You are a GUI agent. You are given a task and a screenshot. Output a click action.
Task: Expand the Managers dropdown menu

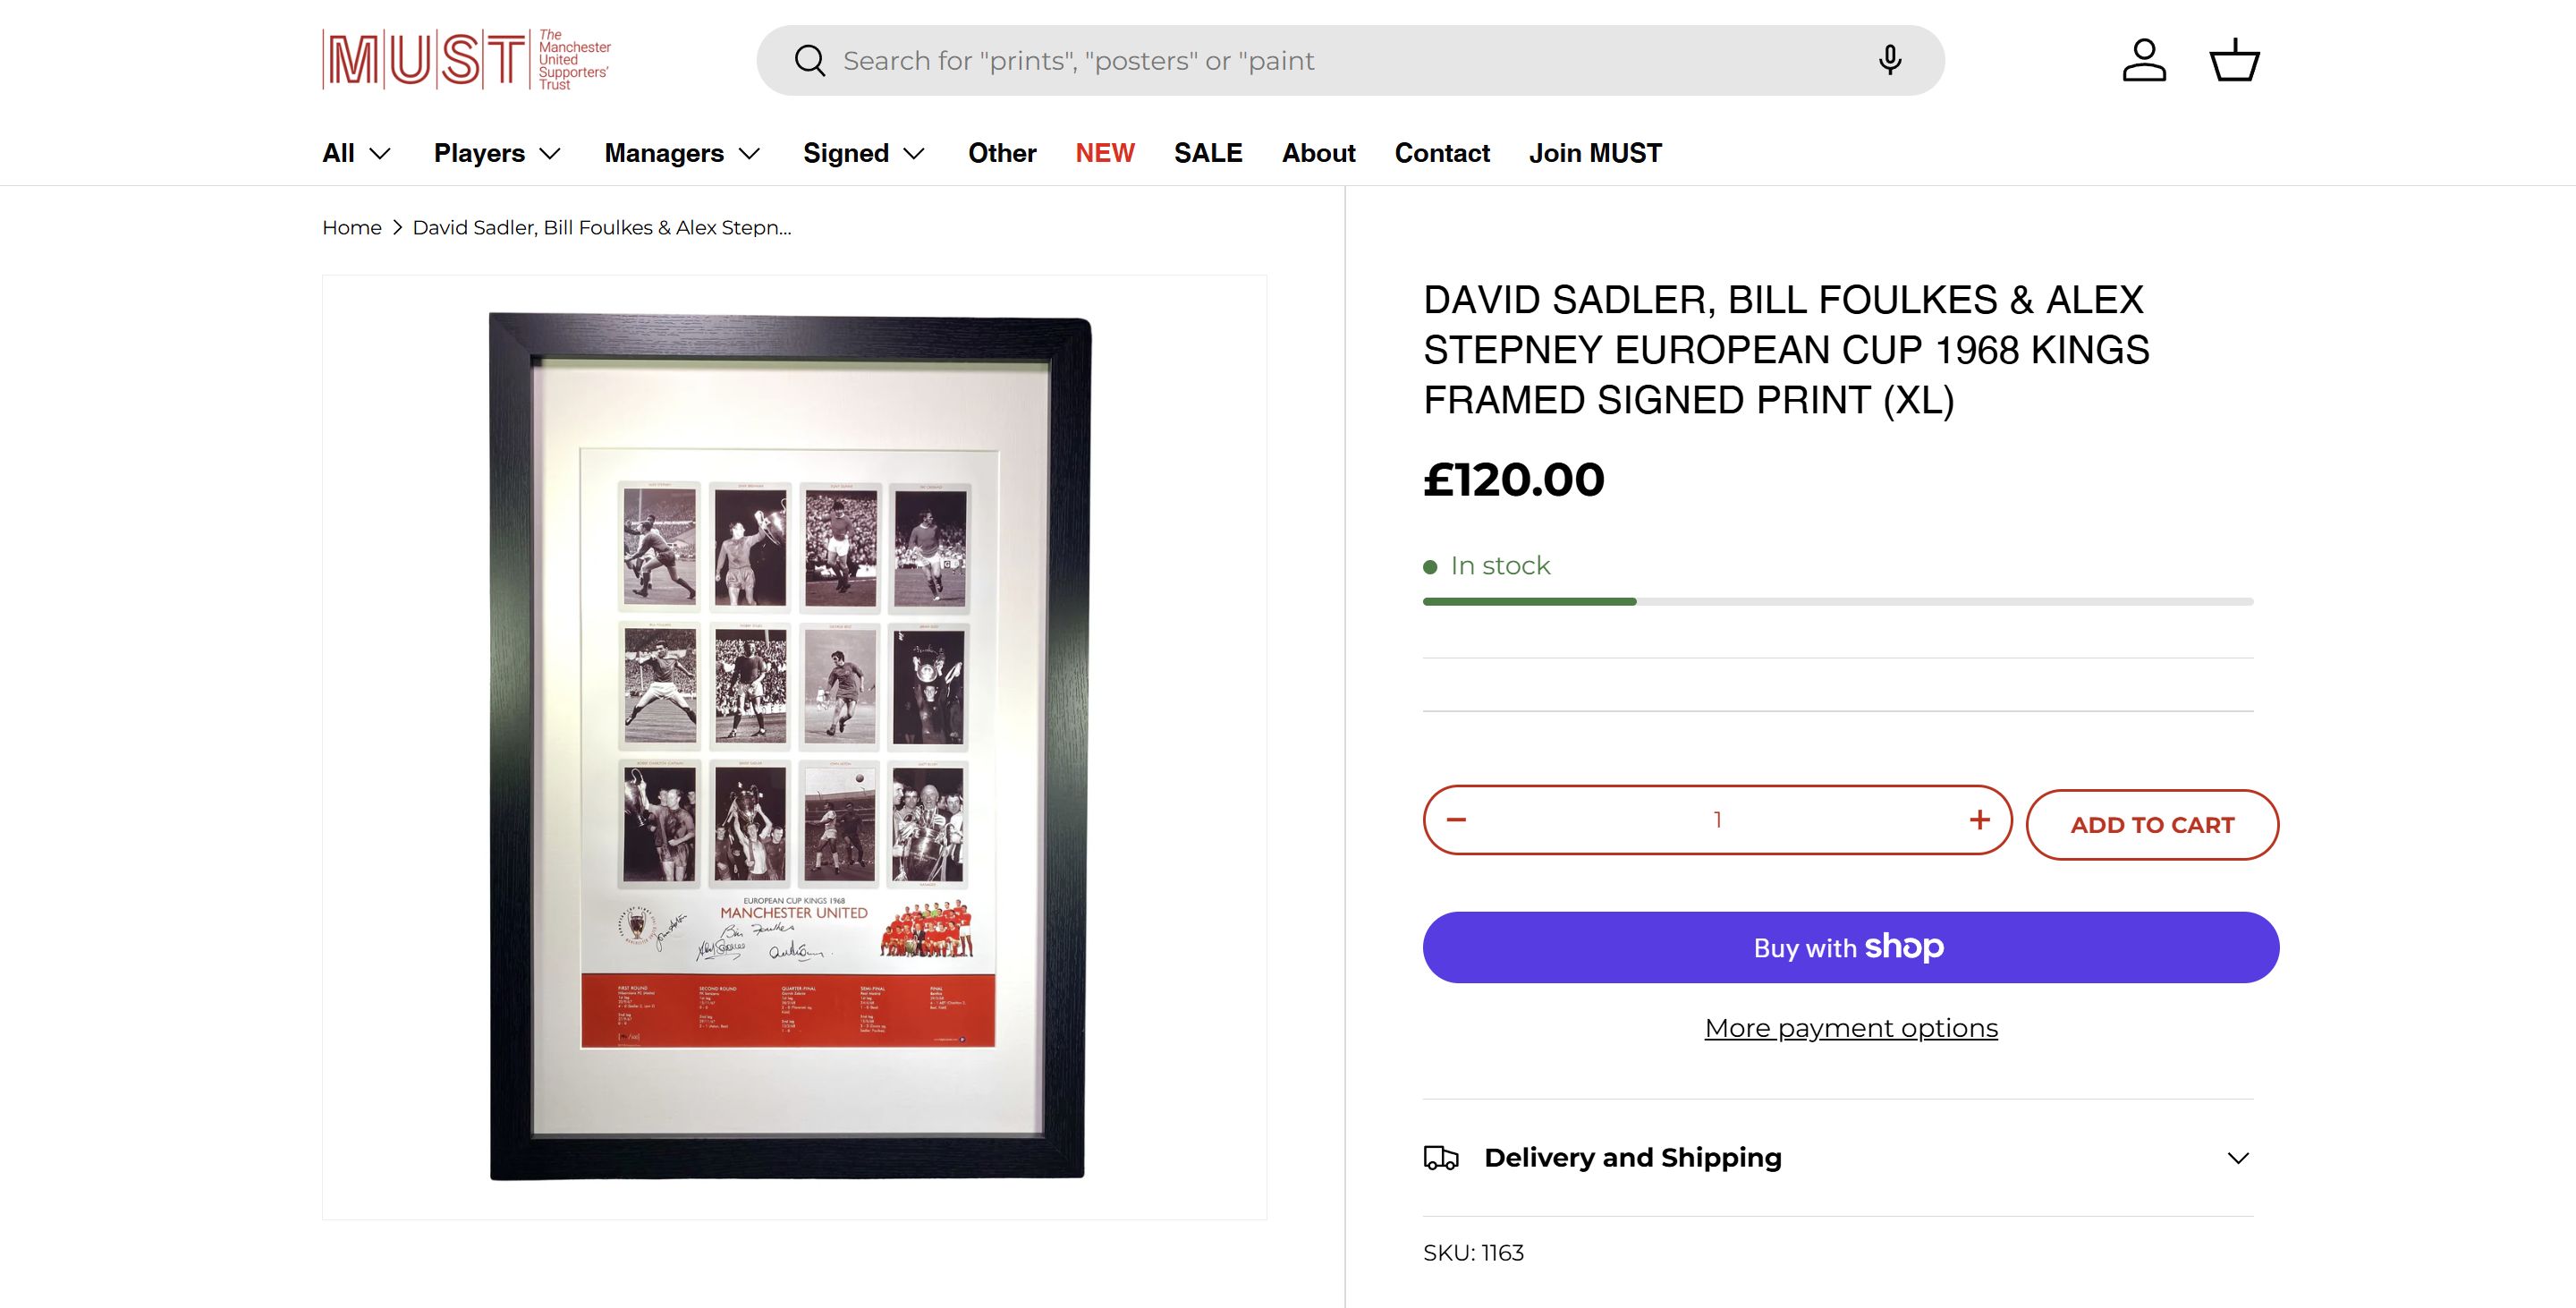[x=682, y=153]
